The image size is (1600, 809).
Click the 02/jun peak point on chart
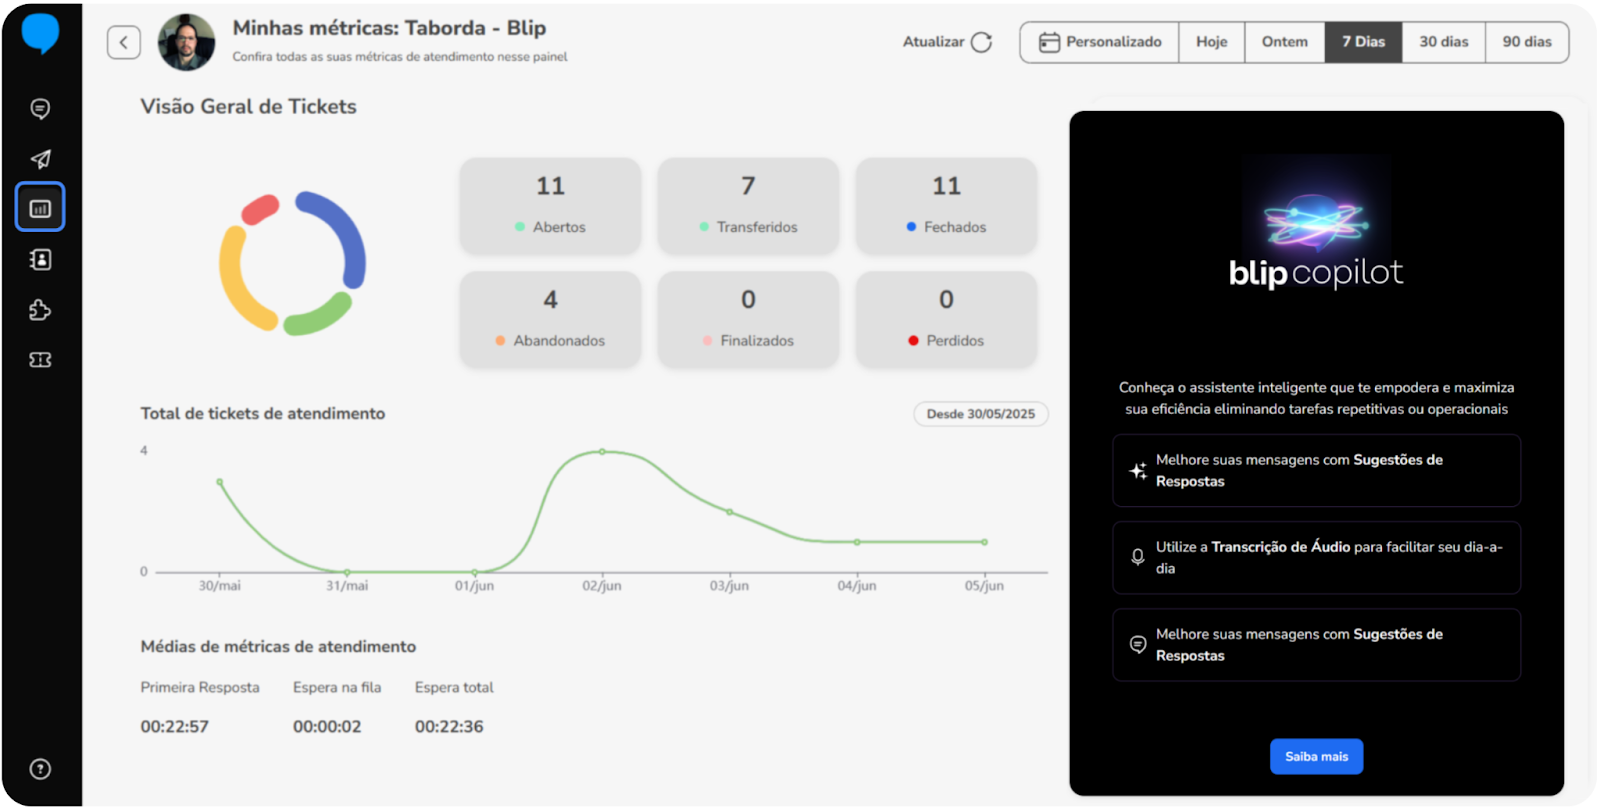tap(602, 452)
